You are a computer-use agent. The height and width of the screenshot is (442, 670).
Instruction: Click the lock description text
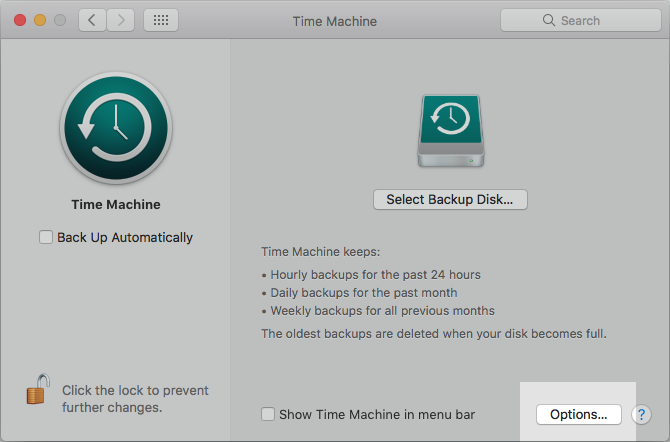pyautogui.click(x=135, y=399)
